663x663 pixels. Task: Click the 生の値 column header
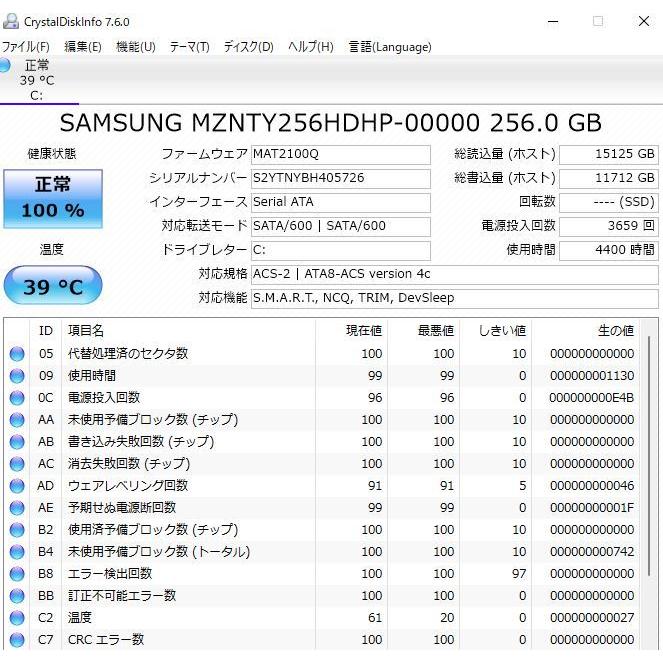coord(586,331)
